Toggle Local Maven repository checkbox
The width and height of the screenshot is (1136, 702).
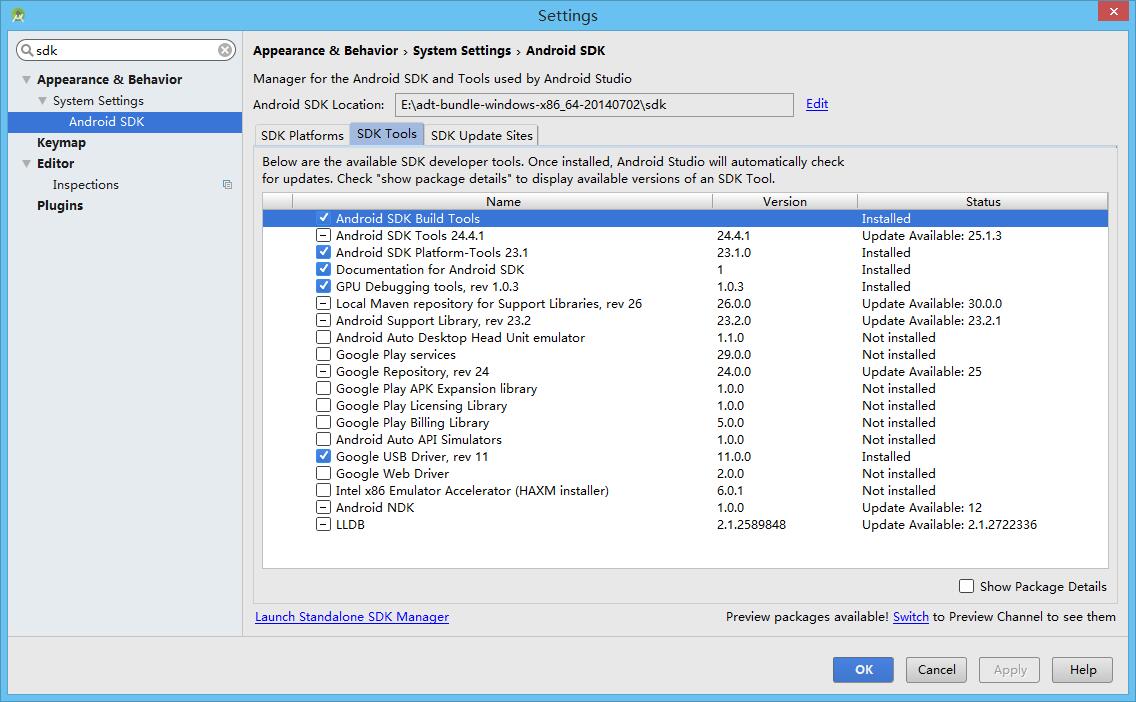[323, 304]
